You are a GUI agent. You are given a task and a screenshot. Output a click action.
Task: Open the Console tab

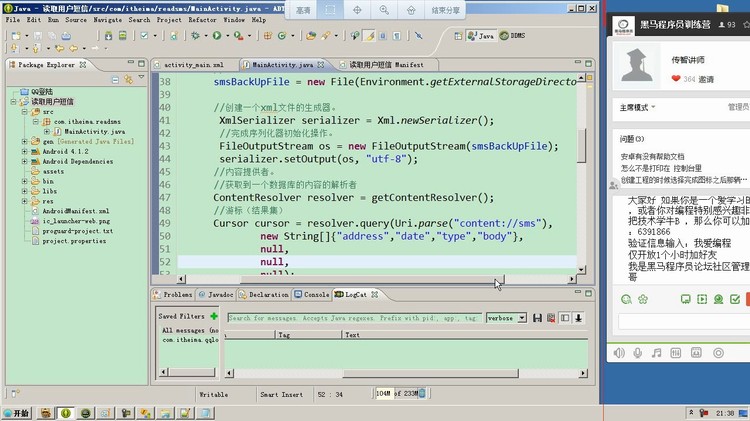coord(312,295)
